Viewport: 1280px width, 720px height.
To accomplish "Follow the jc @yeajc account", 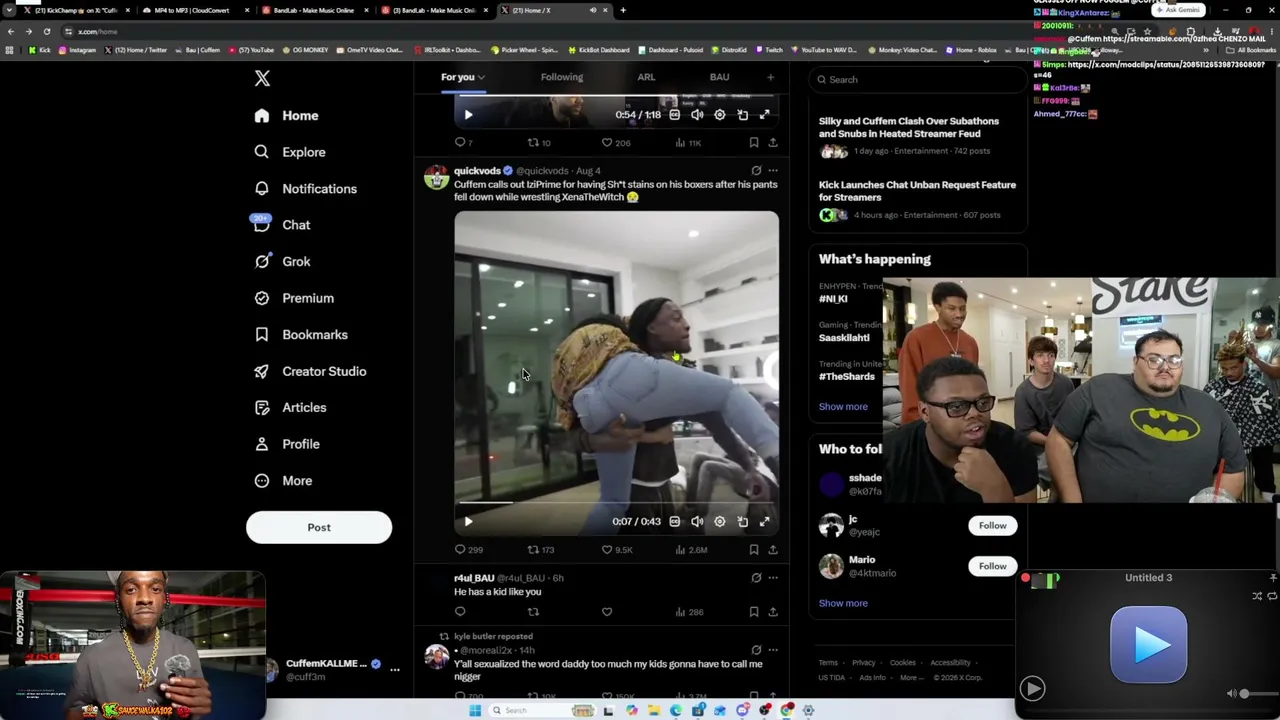I will pos(992,526).
